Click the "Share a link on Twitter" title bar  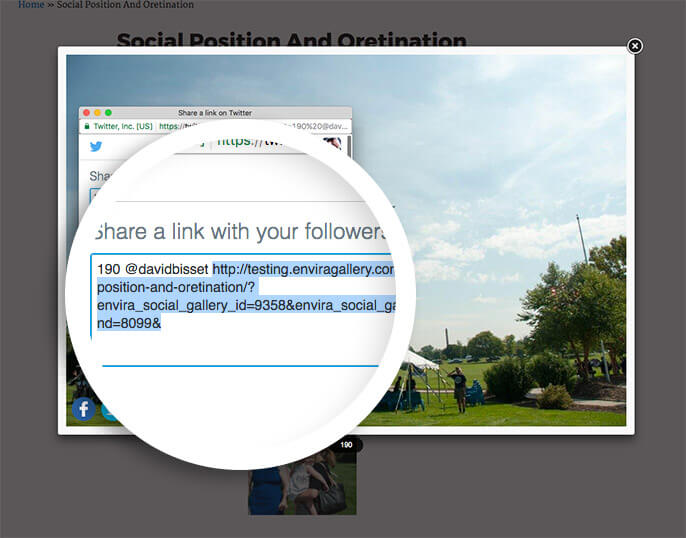[x=215, y=113]
